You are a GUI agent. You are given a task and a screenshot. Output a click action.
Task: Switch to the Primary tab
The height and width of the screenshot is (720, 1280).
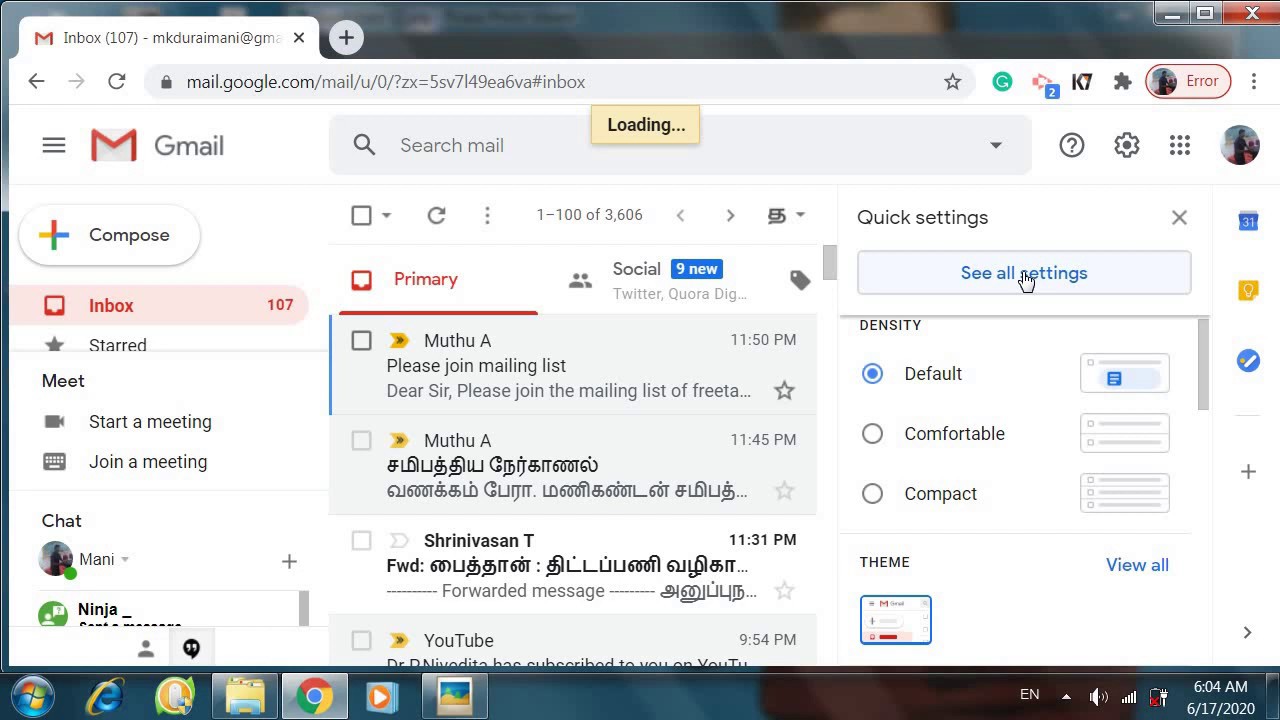(x=436, y=280)
